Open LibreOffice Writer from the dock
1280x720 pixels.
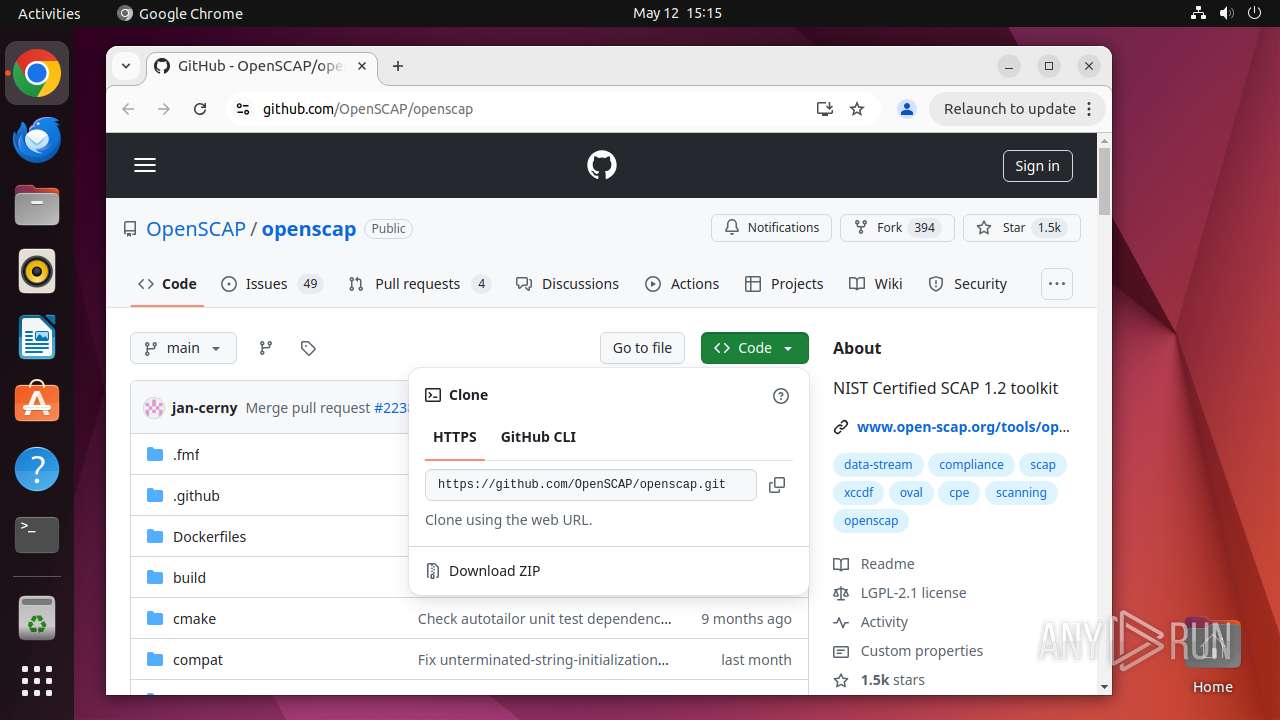point(37,337)
